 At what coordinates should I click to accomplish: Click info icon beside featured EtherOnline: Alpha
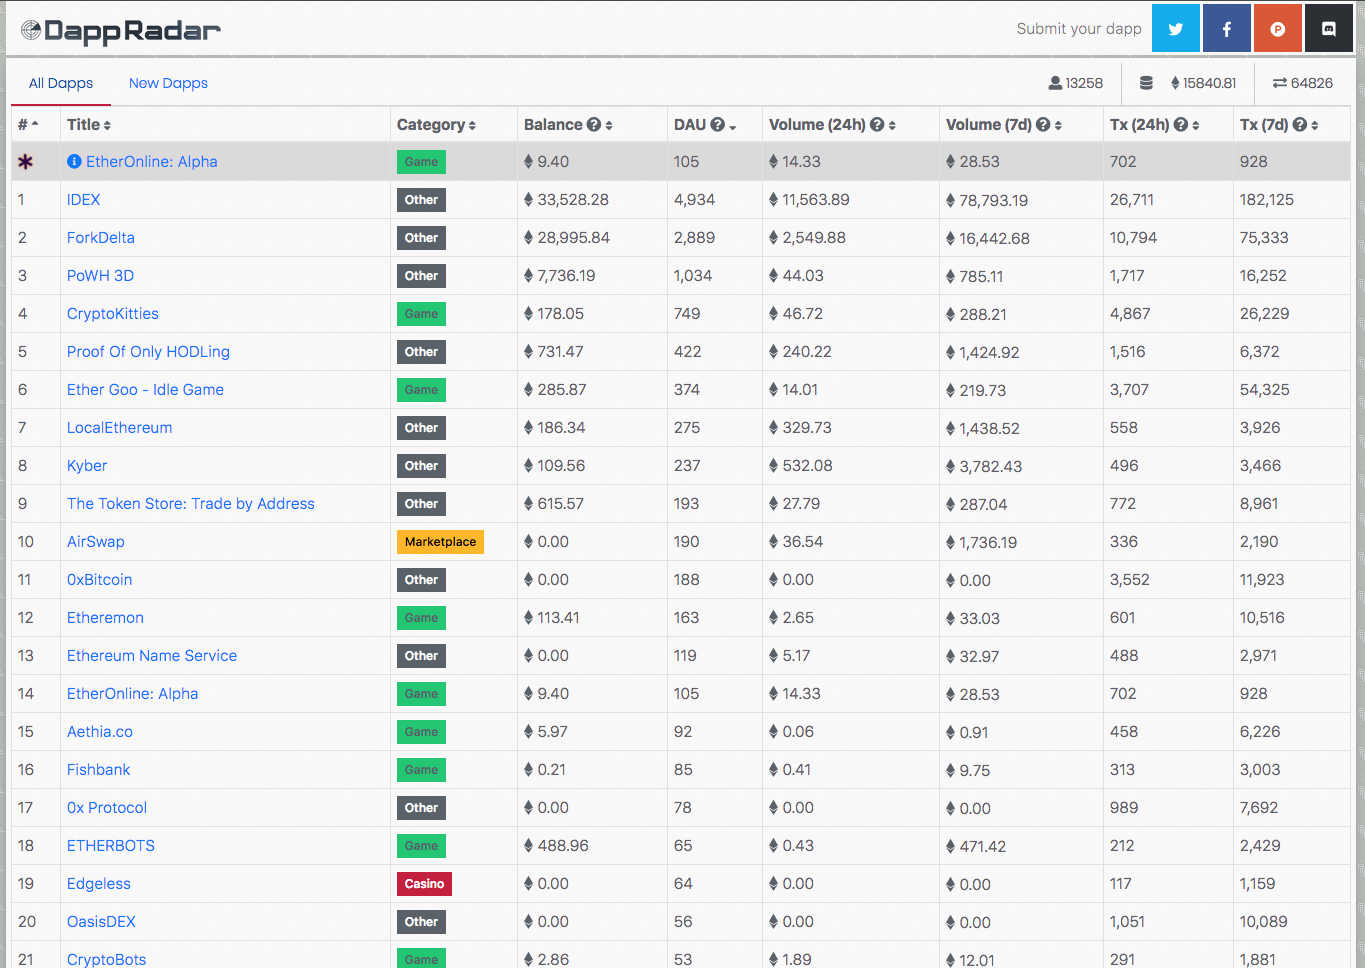point(74,161)
